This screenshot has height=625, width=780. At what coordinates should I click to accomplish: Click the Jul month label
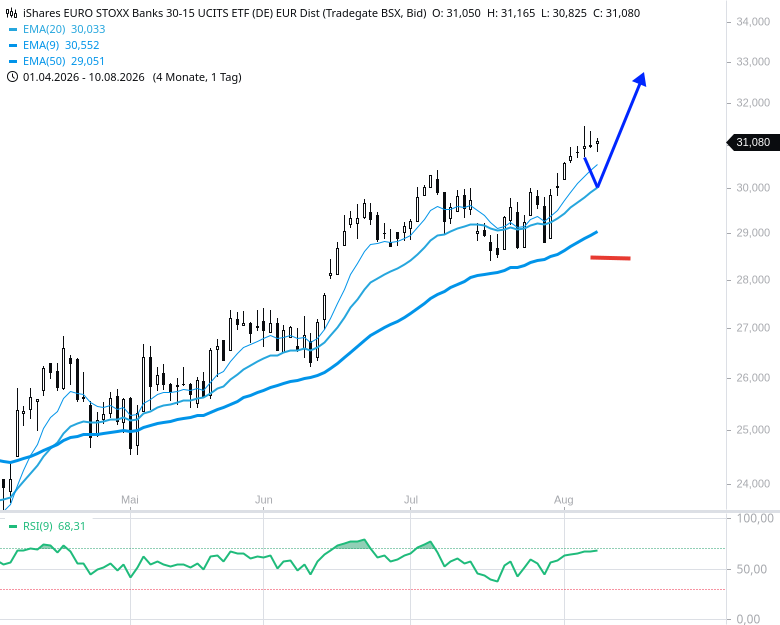click(x=411, y=500)
